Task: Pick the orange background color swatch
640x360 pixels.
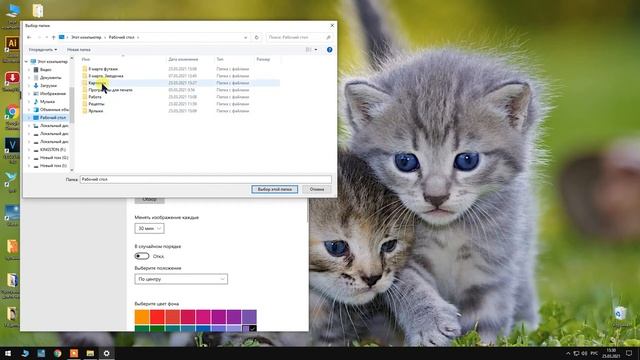Action: [142, 317]
